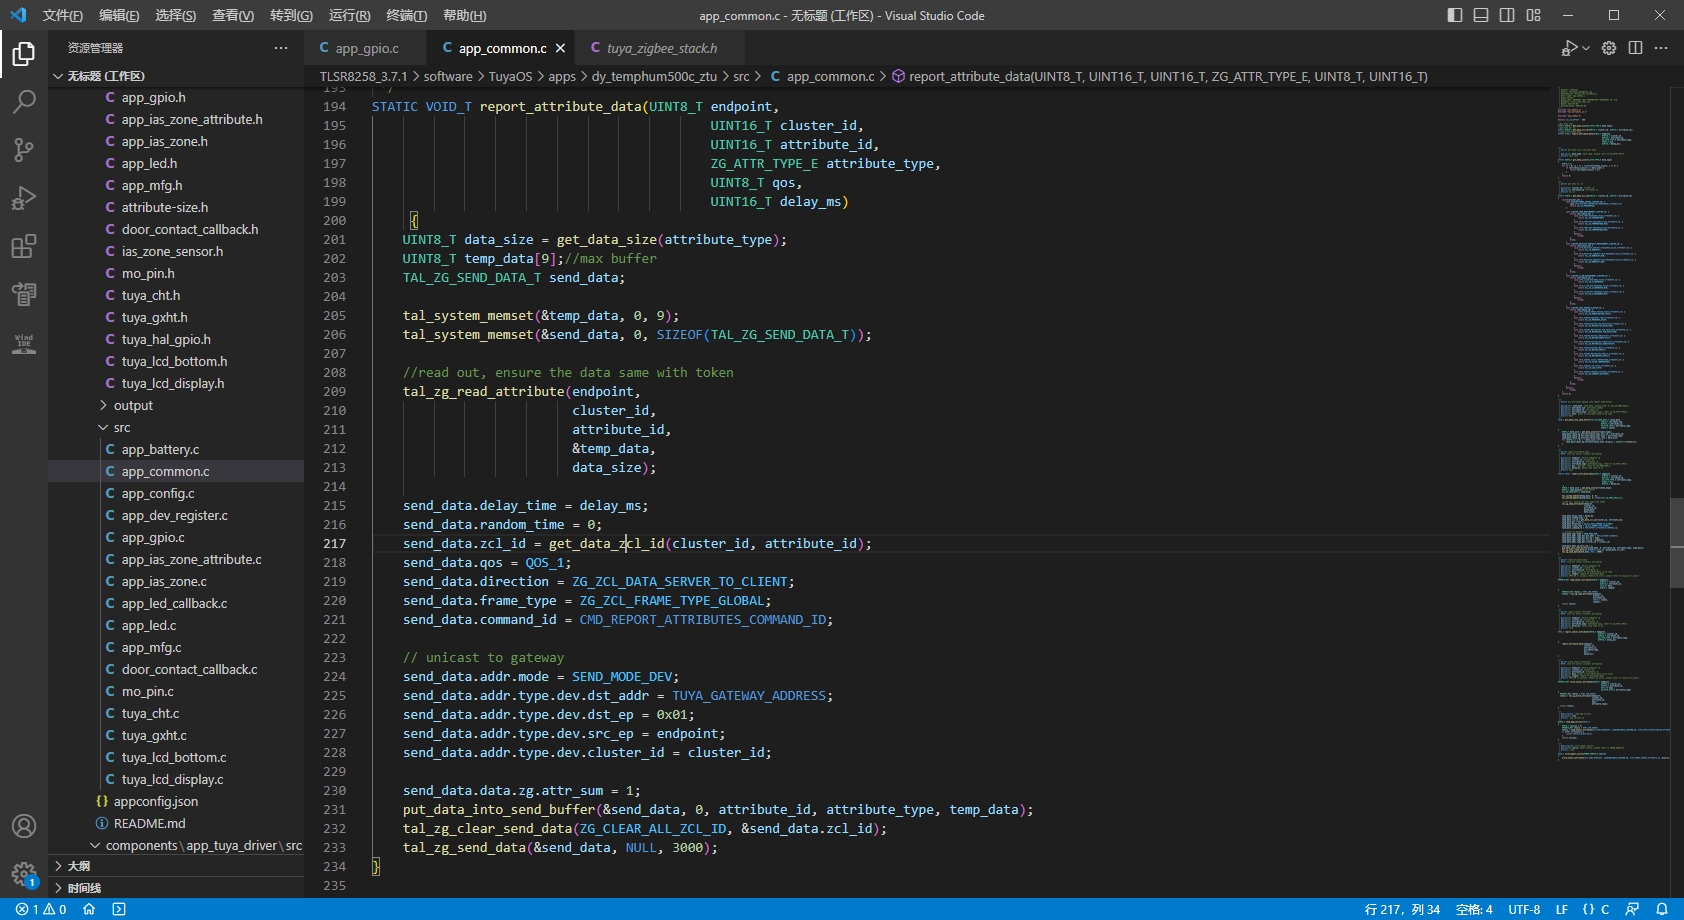Open the Run and Debug view
1684x920 pixels.
pyautogui.click(x=24, y=198)
